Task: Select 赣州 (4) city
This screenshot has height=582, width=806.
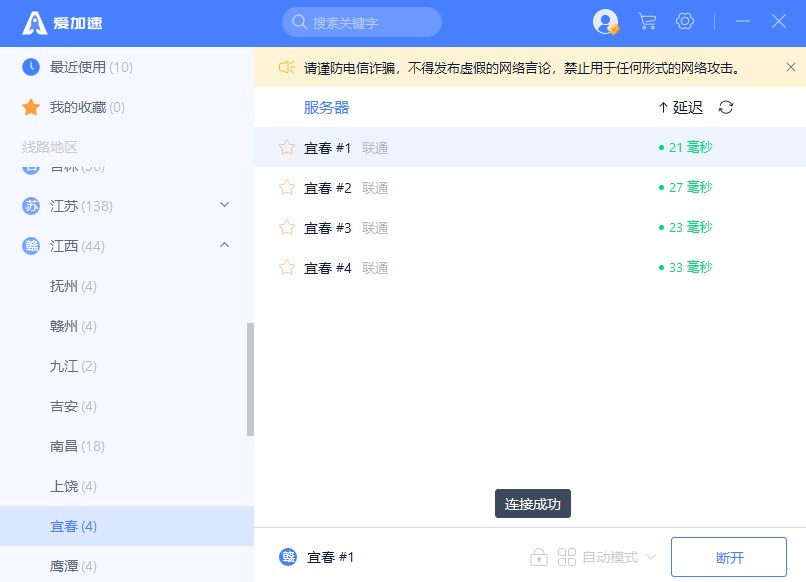Action: [x=127, y=326]
